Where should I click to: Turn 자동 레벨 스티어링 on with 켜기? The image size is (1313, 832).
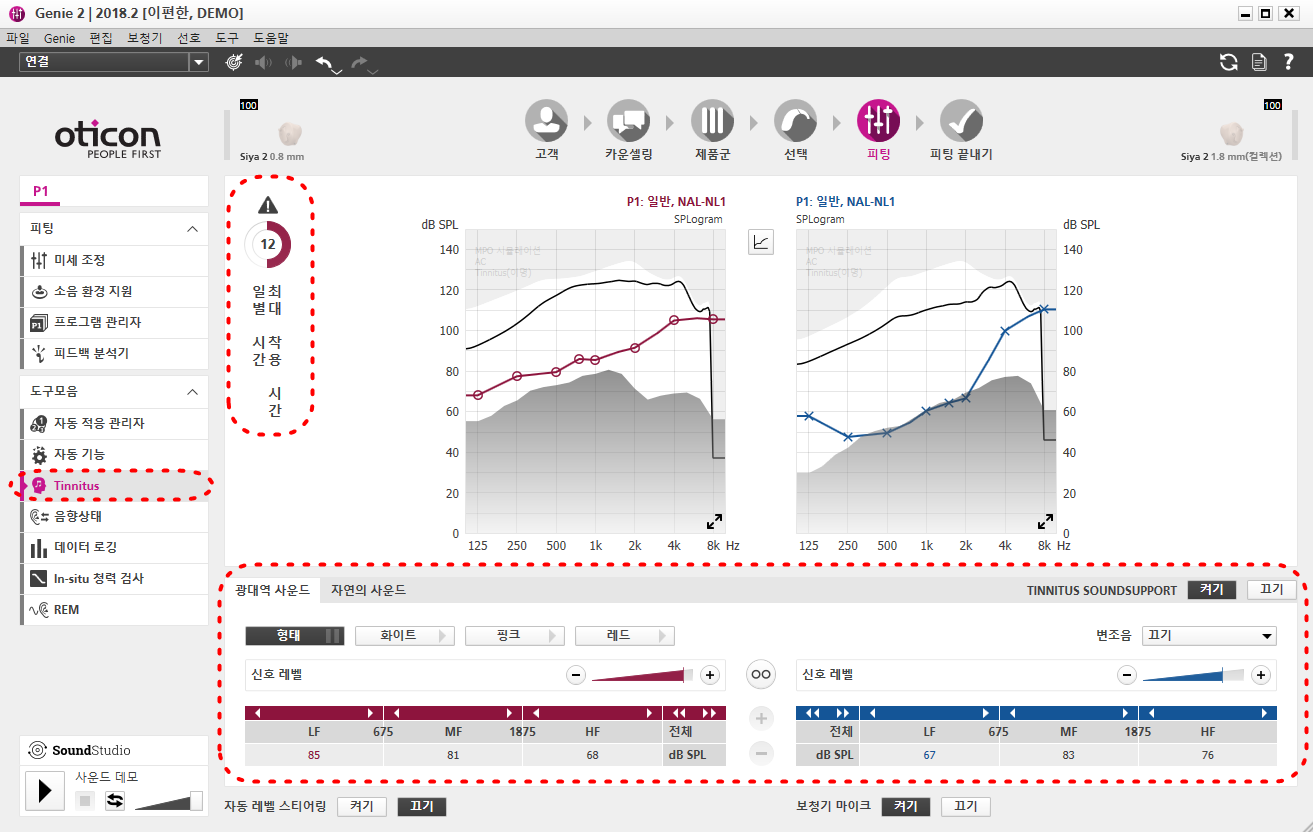362,807
